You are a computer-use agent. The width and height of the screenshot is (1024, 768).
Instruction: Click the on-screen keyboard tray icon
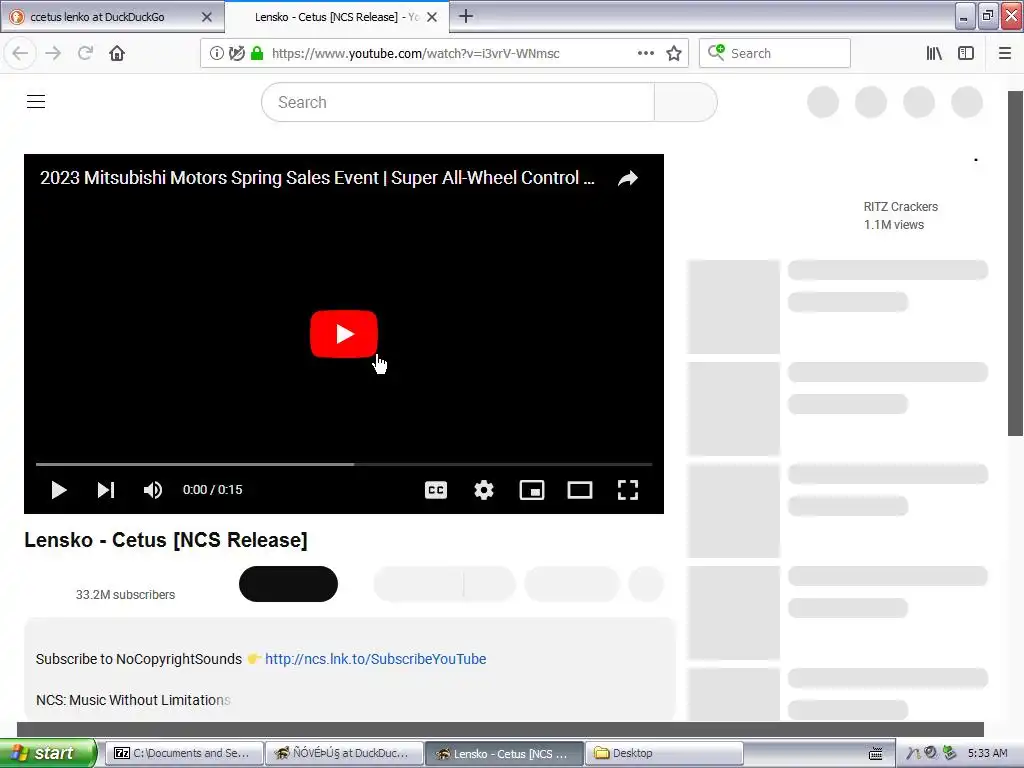click(876, 754)
